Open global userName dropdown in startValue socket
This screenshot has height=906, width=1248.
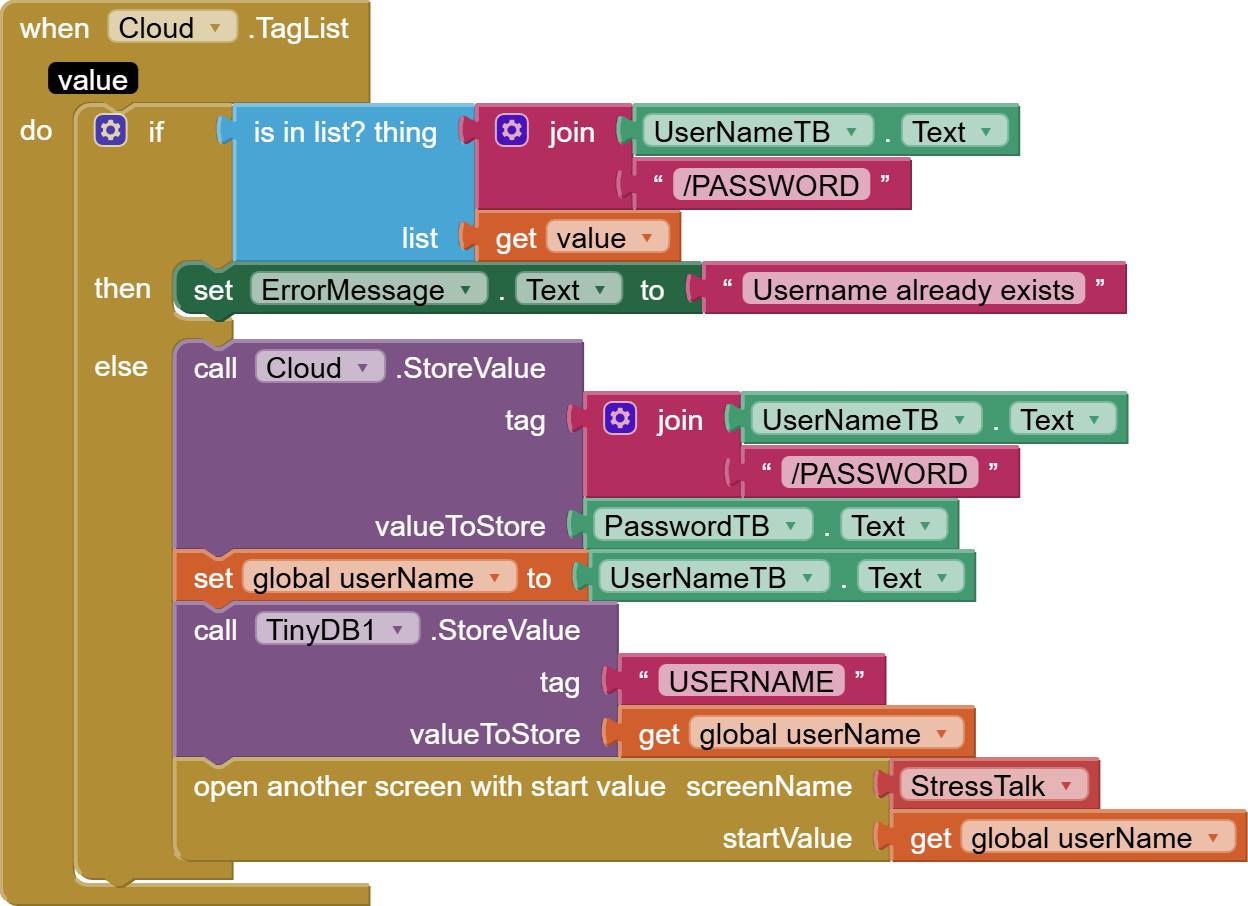pyautogui.click(x=1098, y=838)
